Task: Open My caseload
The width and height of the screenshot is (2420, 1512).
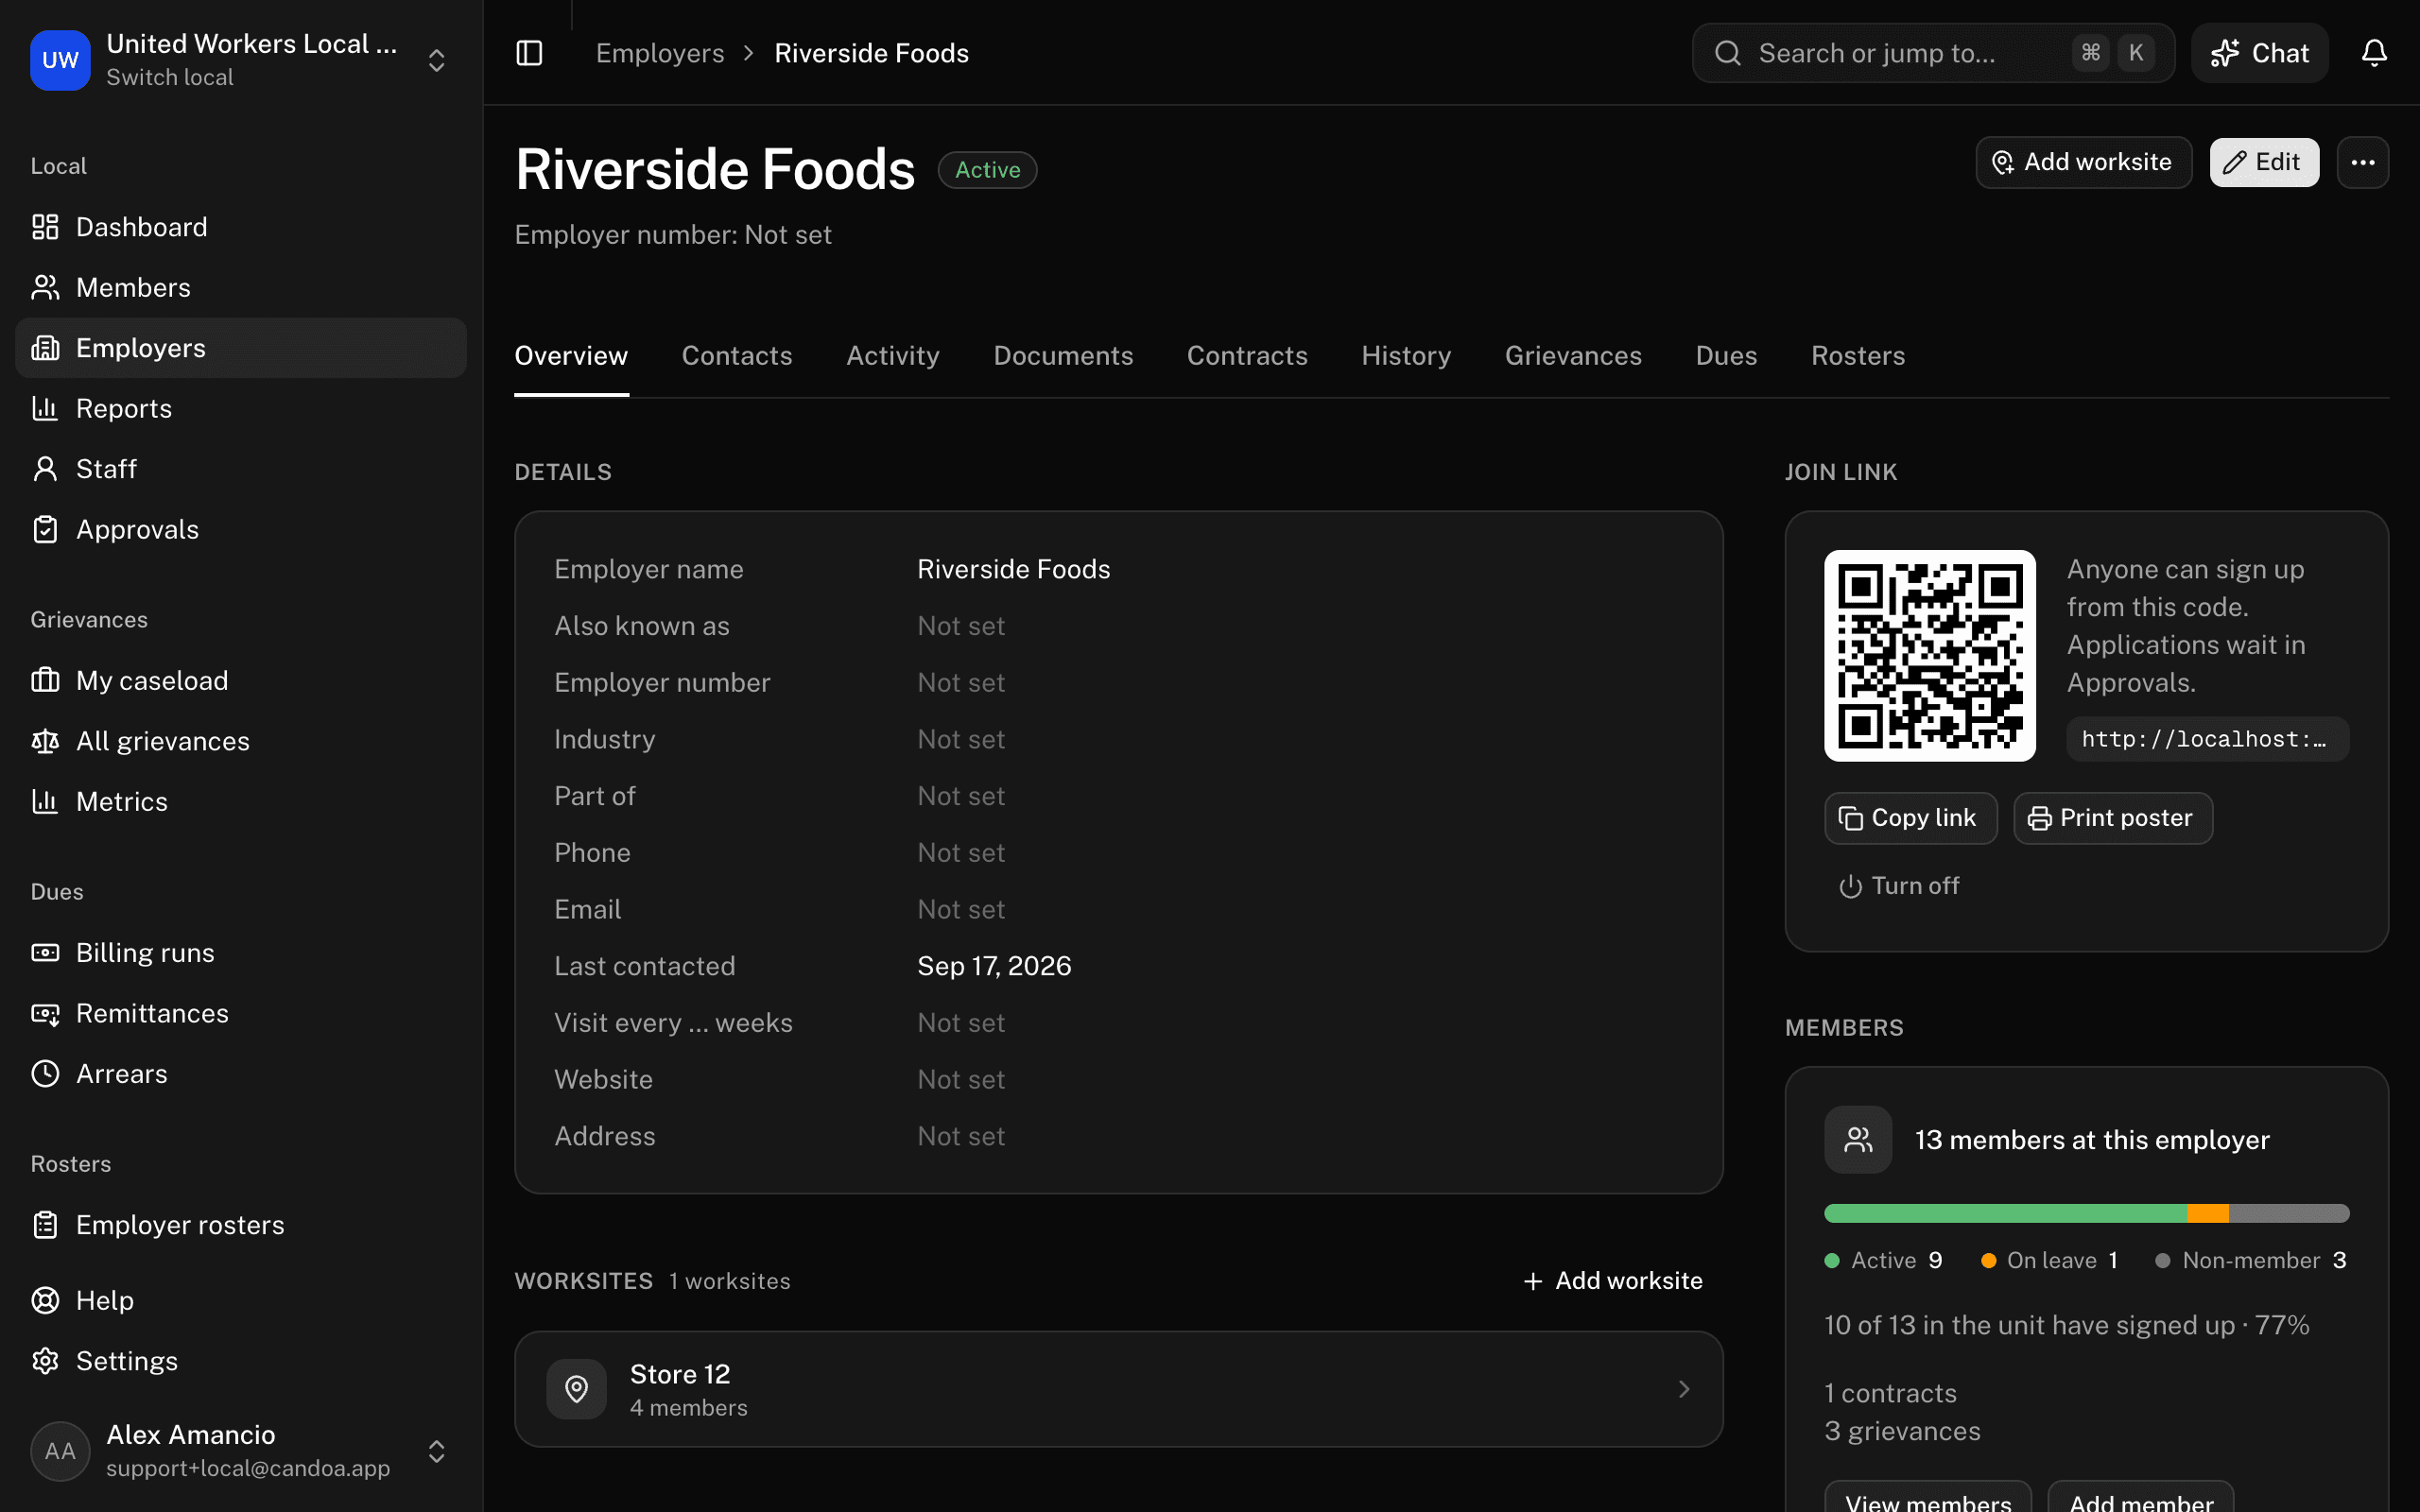Action: click(x=240, y=680)
